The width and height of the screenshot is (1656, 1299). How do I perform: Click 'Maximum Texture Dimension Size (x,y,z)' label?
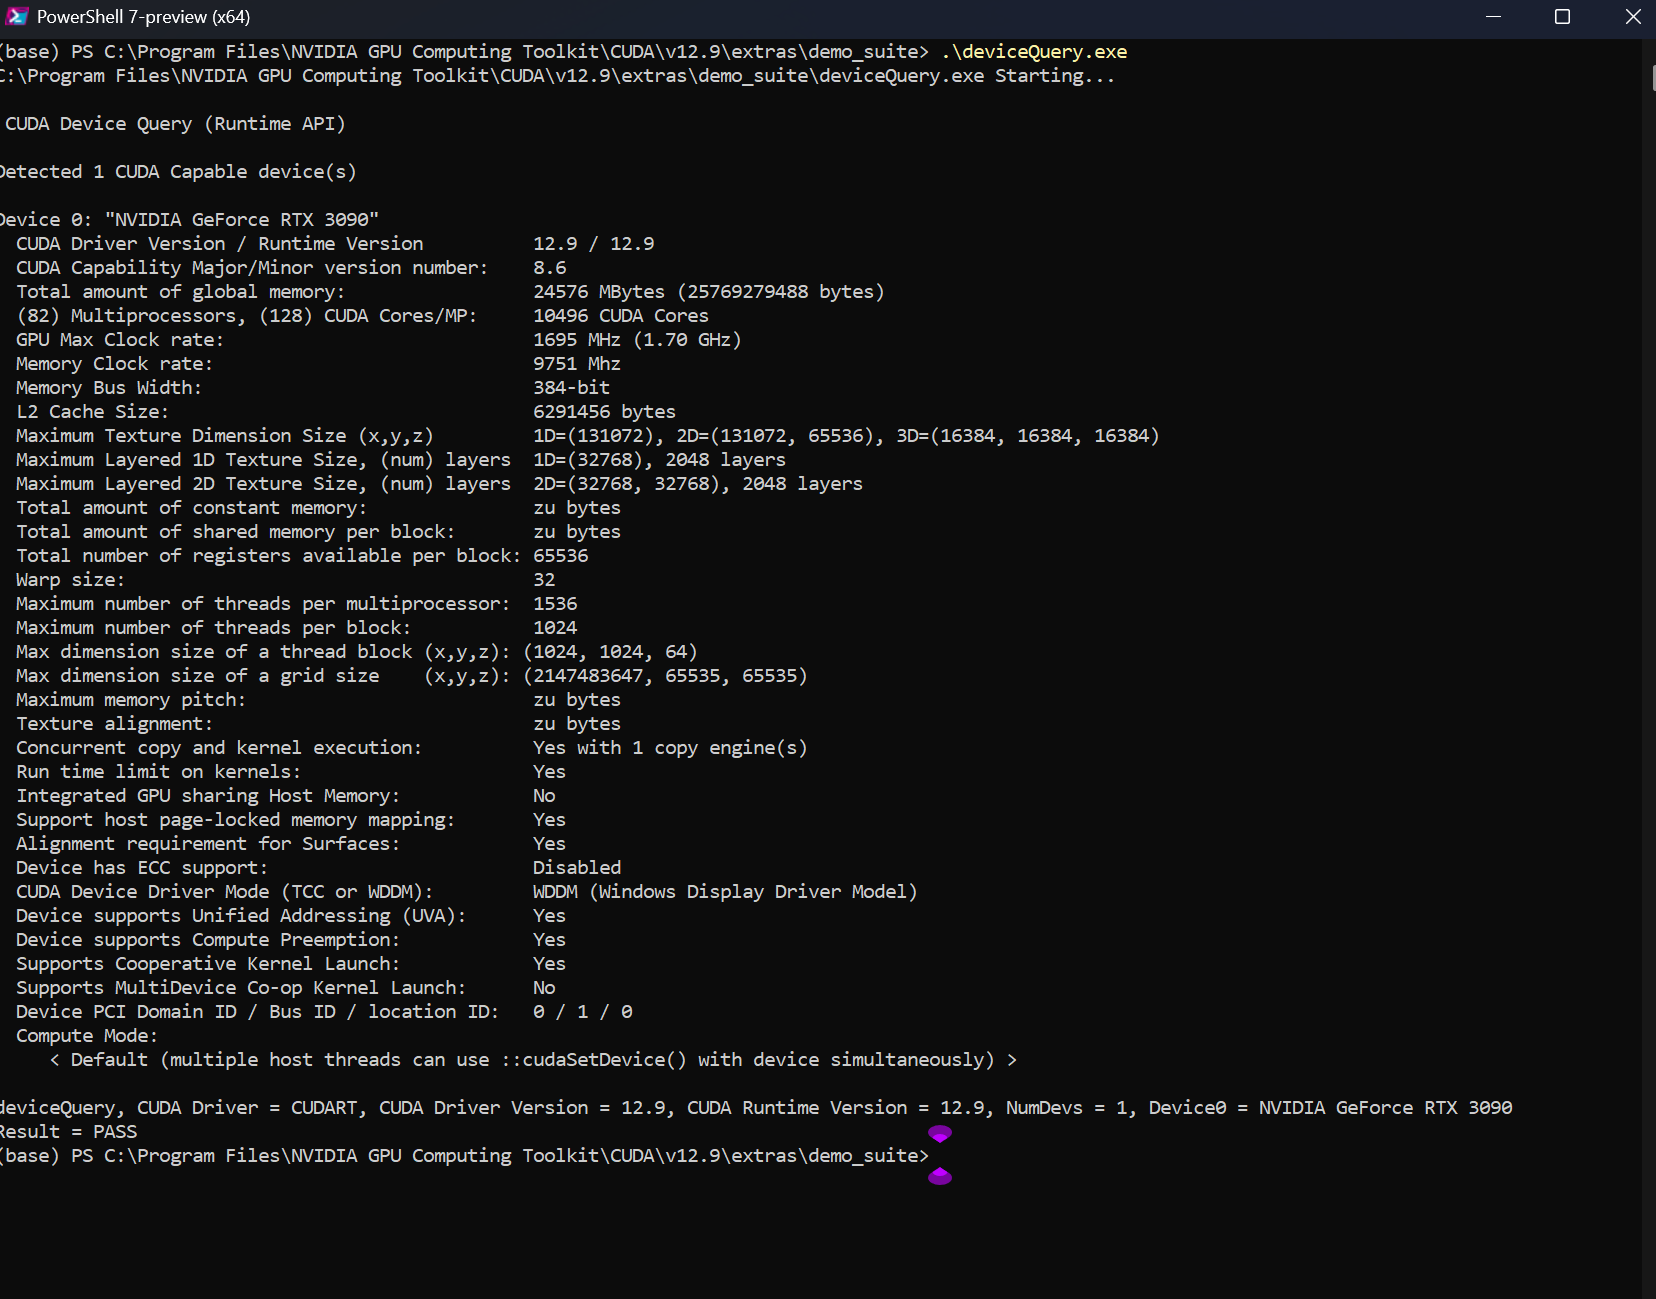(x=224, y=436)
